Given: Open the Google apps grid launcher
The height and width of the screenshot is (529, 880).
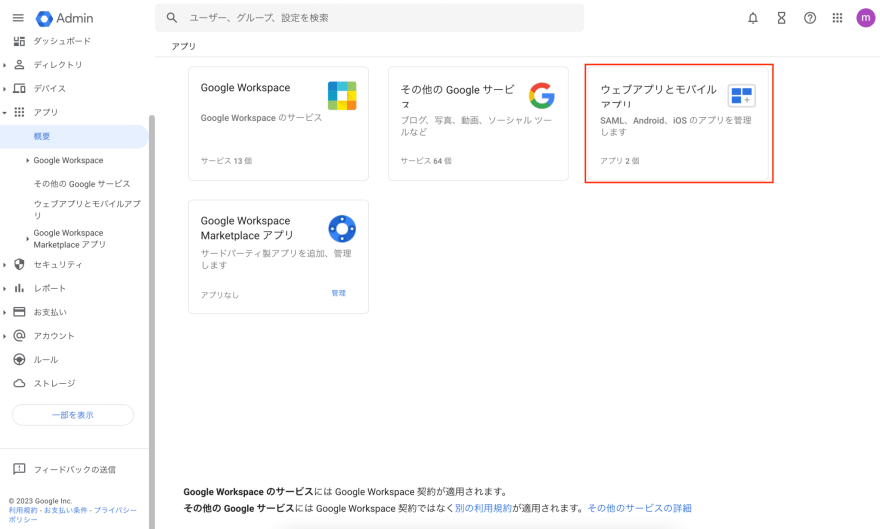Looking at the screenshot, I should (x=837, y=18).
